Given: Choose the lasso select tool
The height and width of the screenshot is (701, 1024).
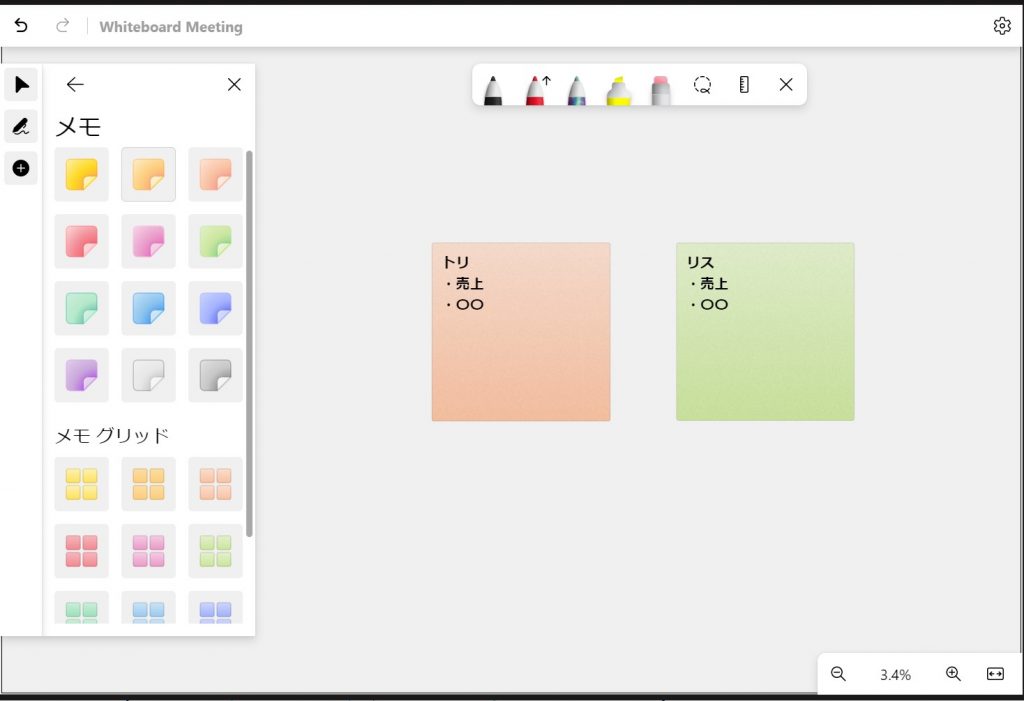Looking at the screenshot, I should click(x=703, y=85).
